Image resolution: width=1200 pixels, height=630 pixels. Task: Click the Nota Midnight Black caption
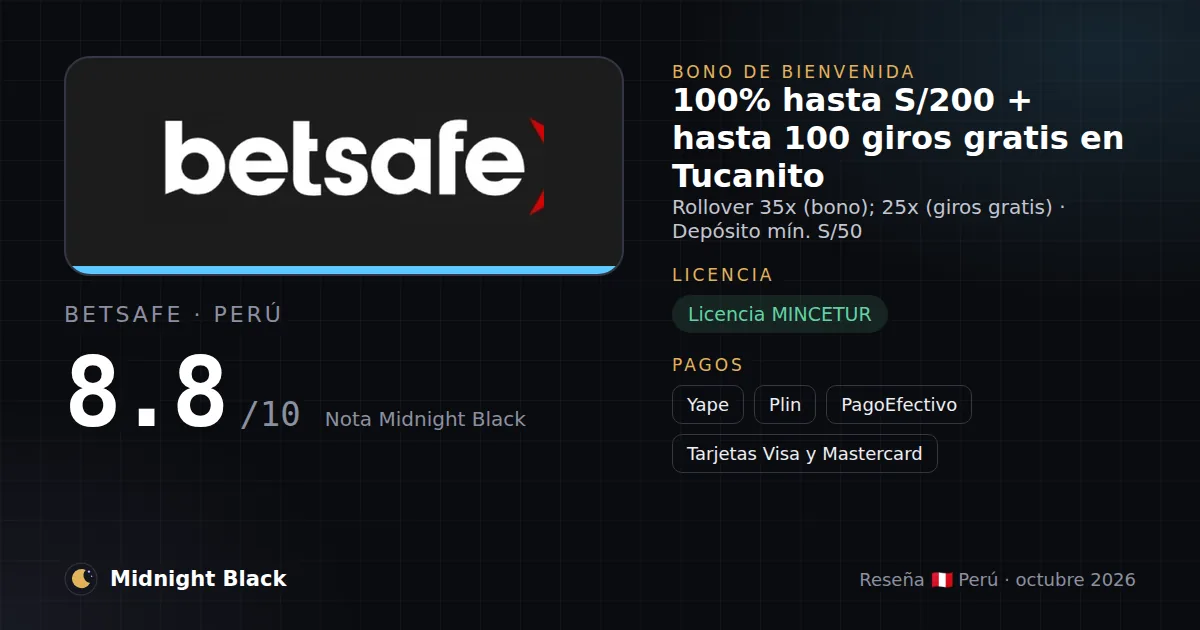(425, 420)
